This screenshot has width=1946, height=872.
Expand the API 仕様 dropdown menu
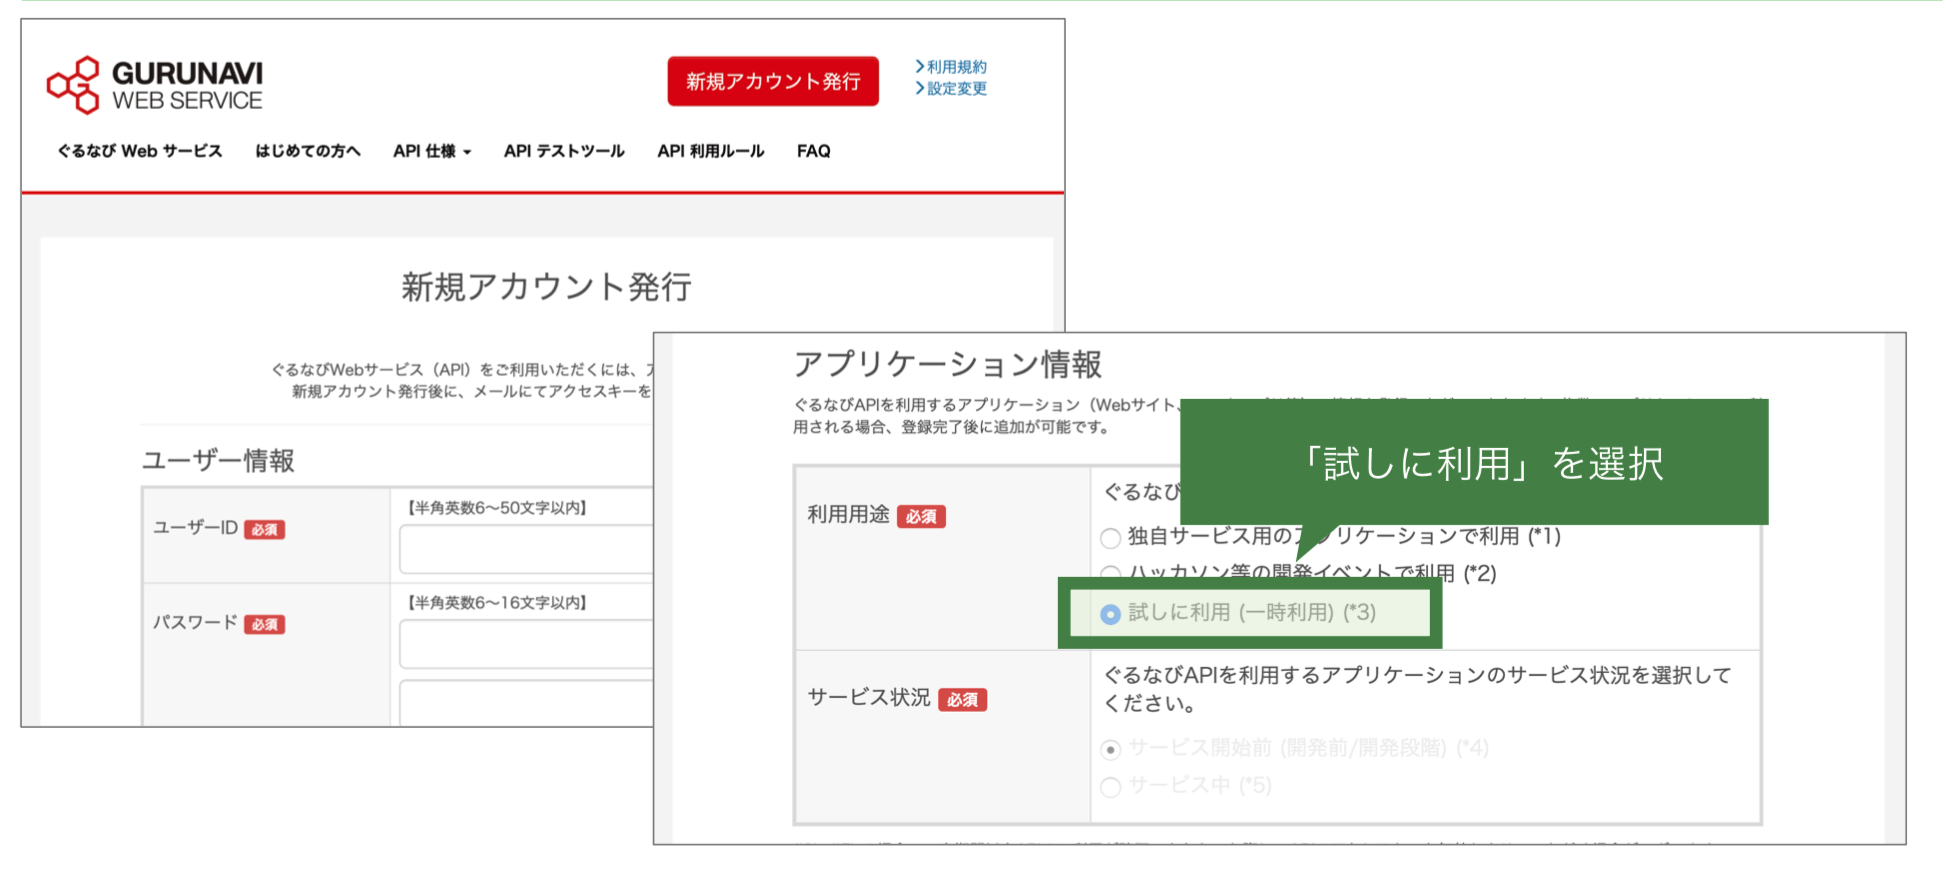(432, 151)
